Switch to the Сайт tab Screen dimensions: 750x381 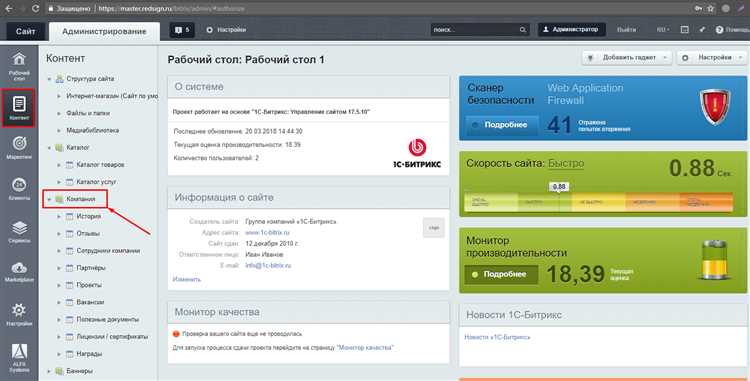(x=25, y=31)
